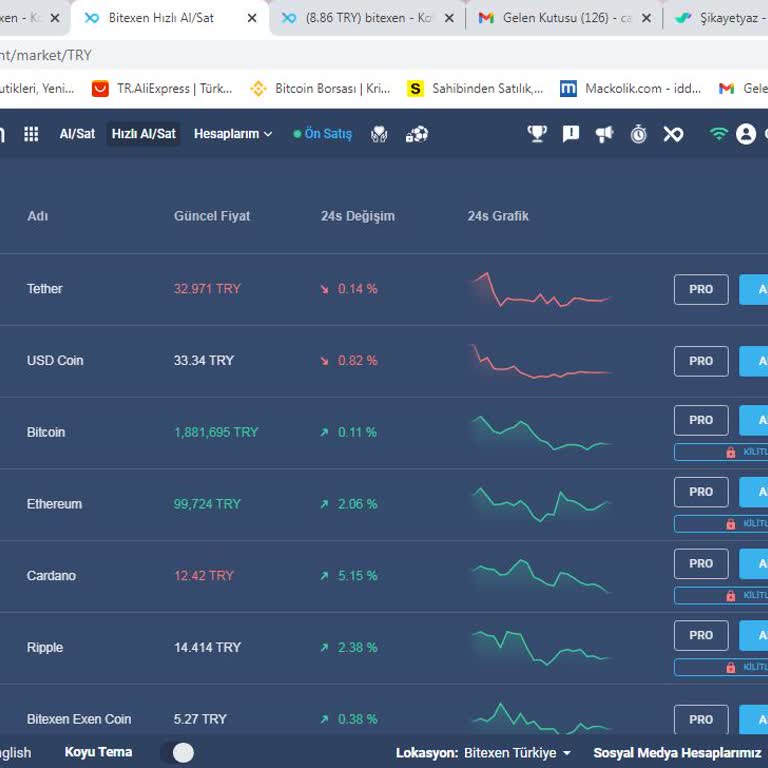Toggle the Koyu Tema switch
Image resolution: width=768 pixels, height=768 pixels.
click(178, 752)
